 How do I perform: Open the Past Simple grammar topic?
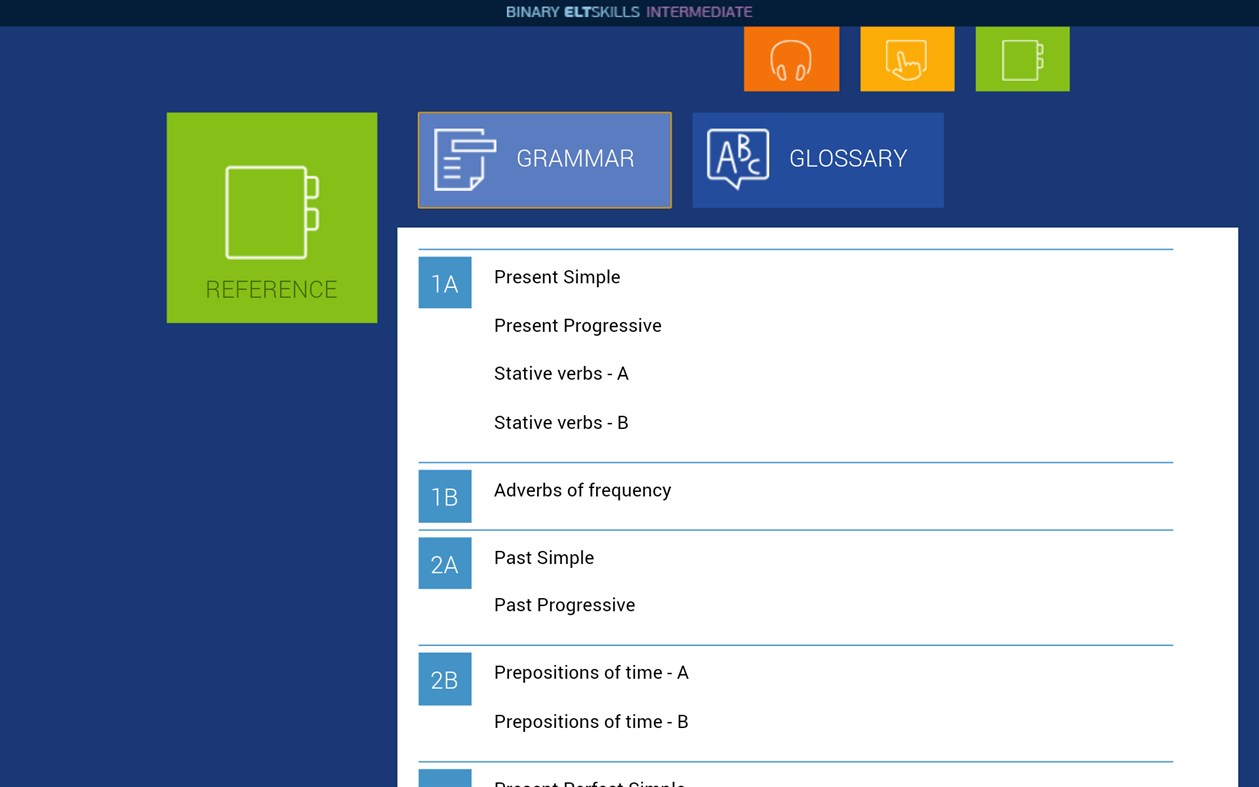(x=544, y=557)
